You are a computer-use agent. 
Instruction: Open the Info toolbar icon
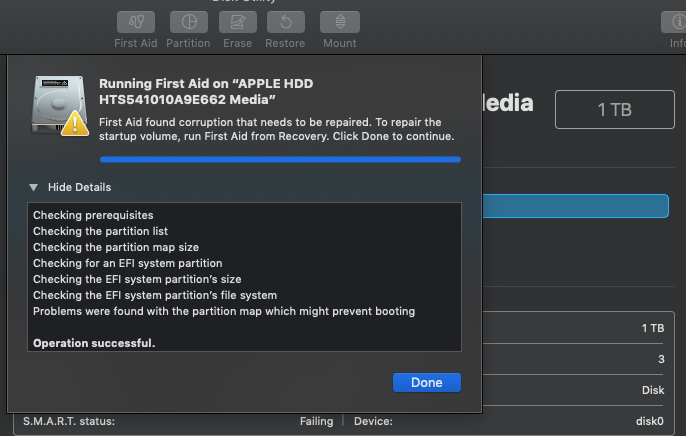pyautogui.click(x=674, y=22)
